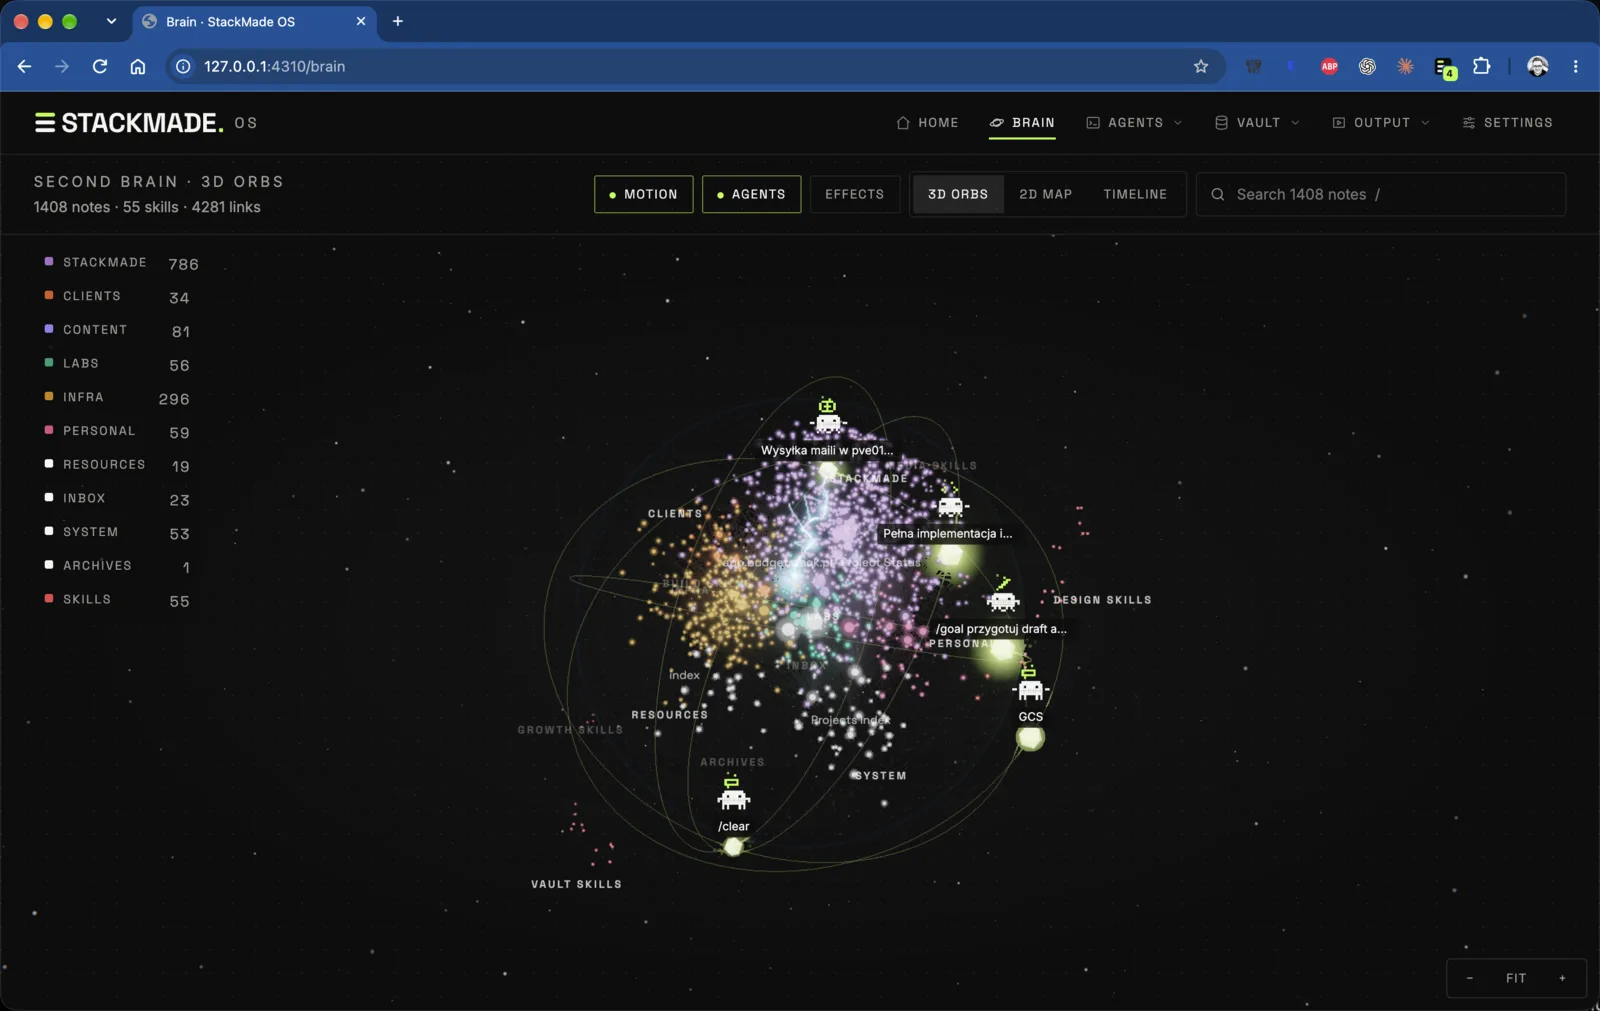Click the browser address bar URL
The image size is (1600, 1011).
click(x=274, y=66)
